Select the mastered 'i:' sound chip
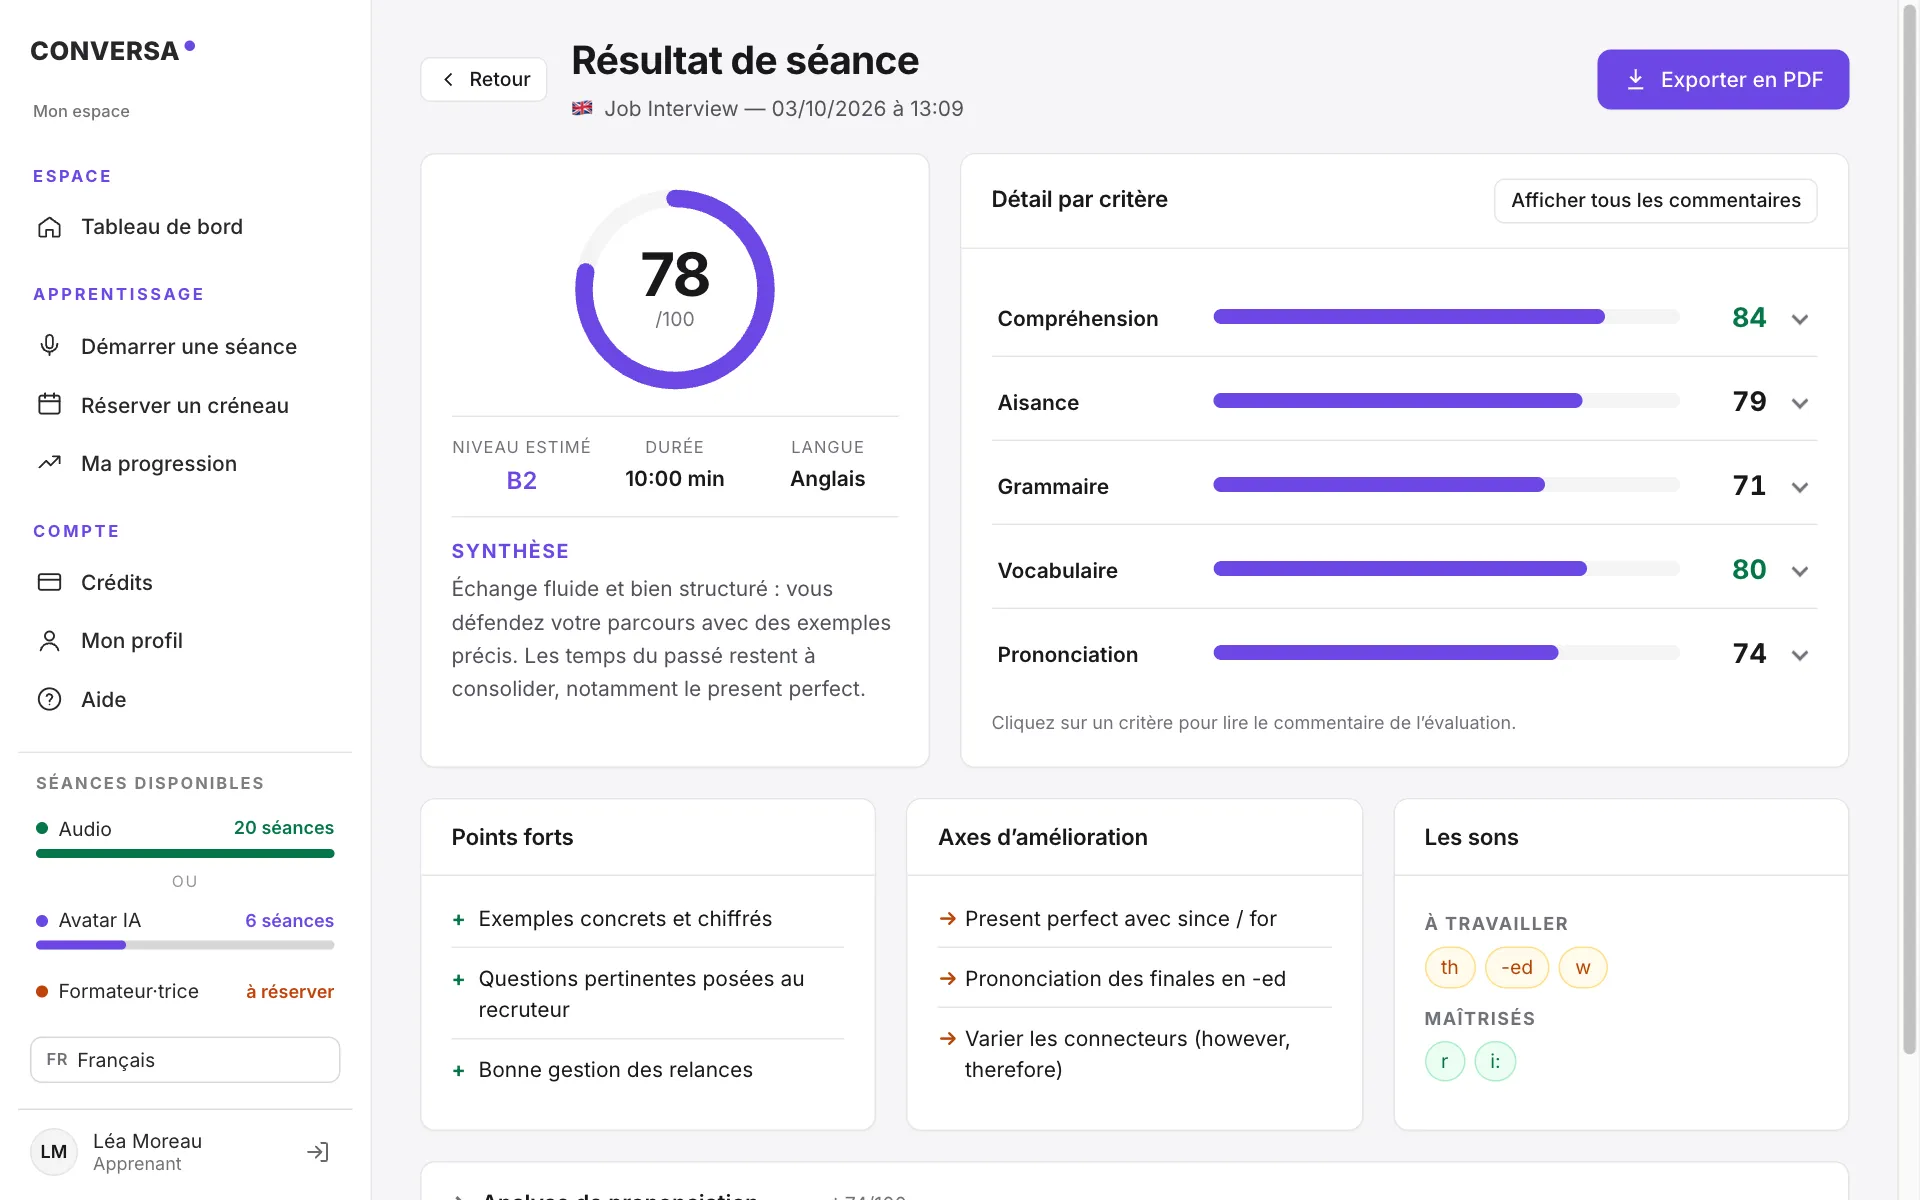This screenshot has width=1920, height=1200. pos(1495,1061)
